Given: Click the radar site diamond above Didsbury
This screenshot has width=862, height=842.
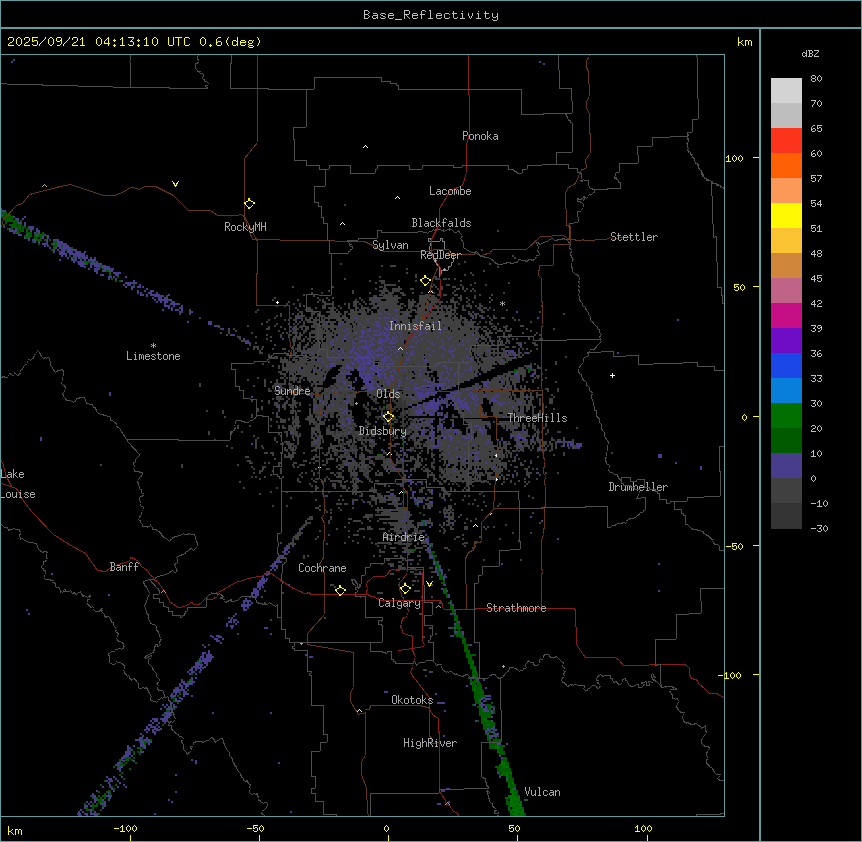Looking at the screenshot, I should (388, 416).
